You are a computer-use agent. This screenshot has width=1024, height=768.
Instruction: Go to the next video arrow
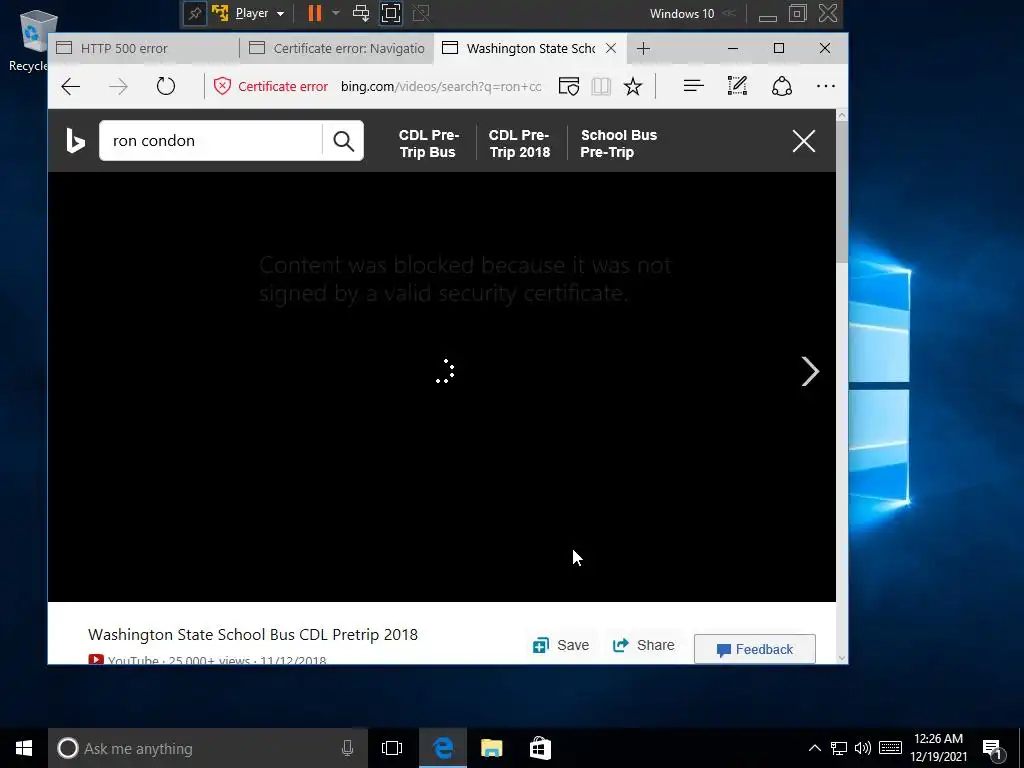(810, 372)
